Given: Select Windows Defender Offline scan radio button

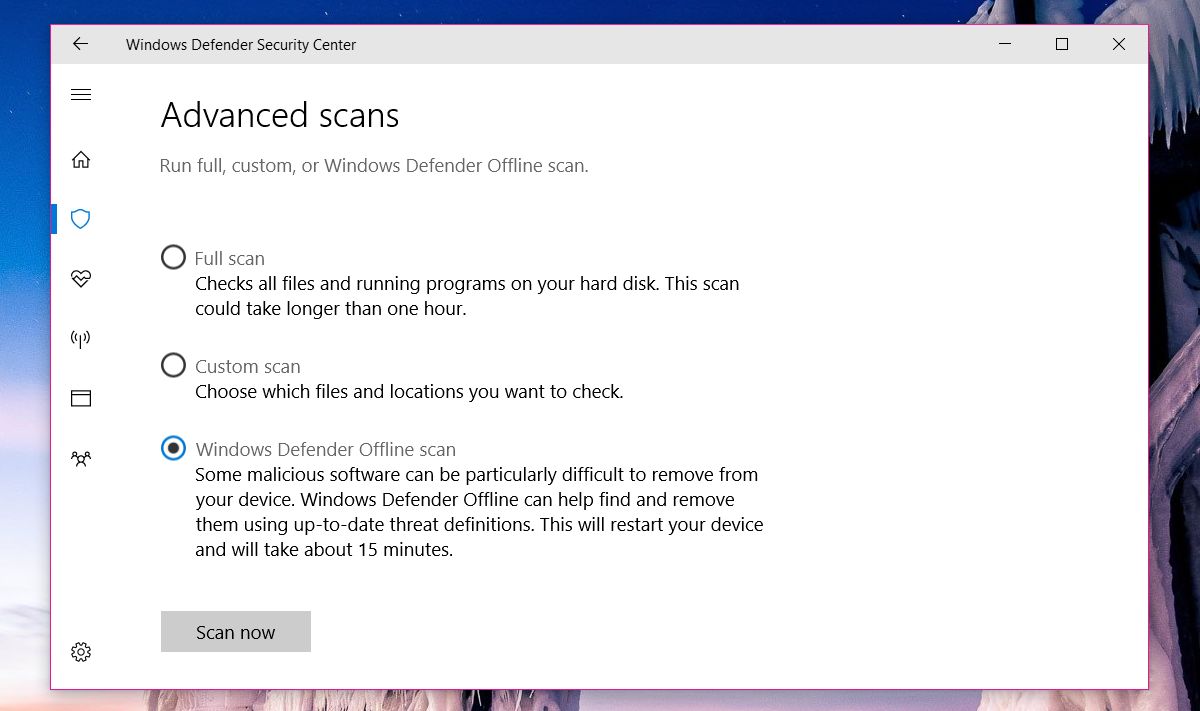Looking at the screenshot, I should (173, 449).
